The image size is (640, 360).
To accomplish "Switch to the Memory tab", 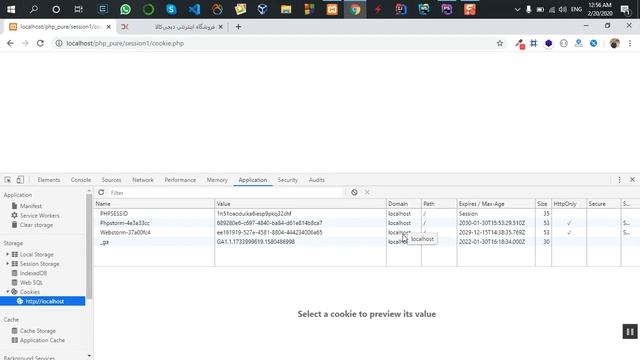I will 217,180.
